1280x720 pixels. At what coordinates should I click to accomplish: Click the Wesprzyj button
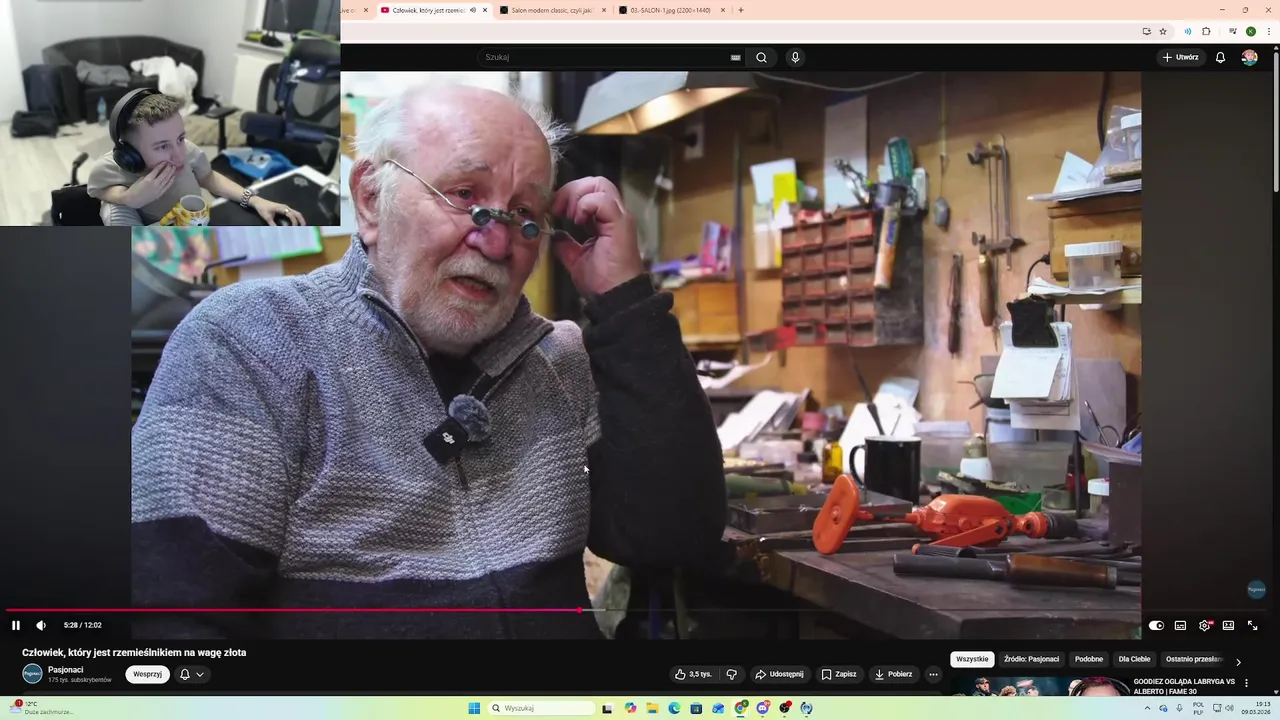point(147,674)
